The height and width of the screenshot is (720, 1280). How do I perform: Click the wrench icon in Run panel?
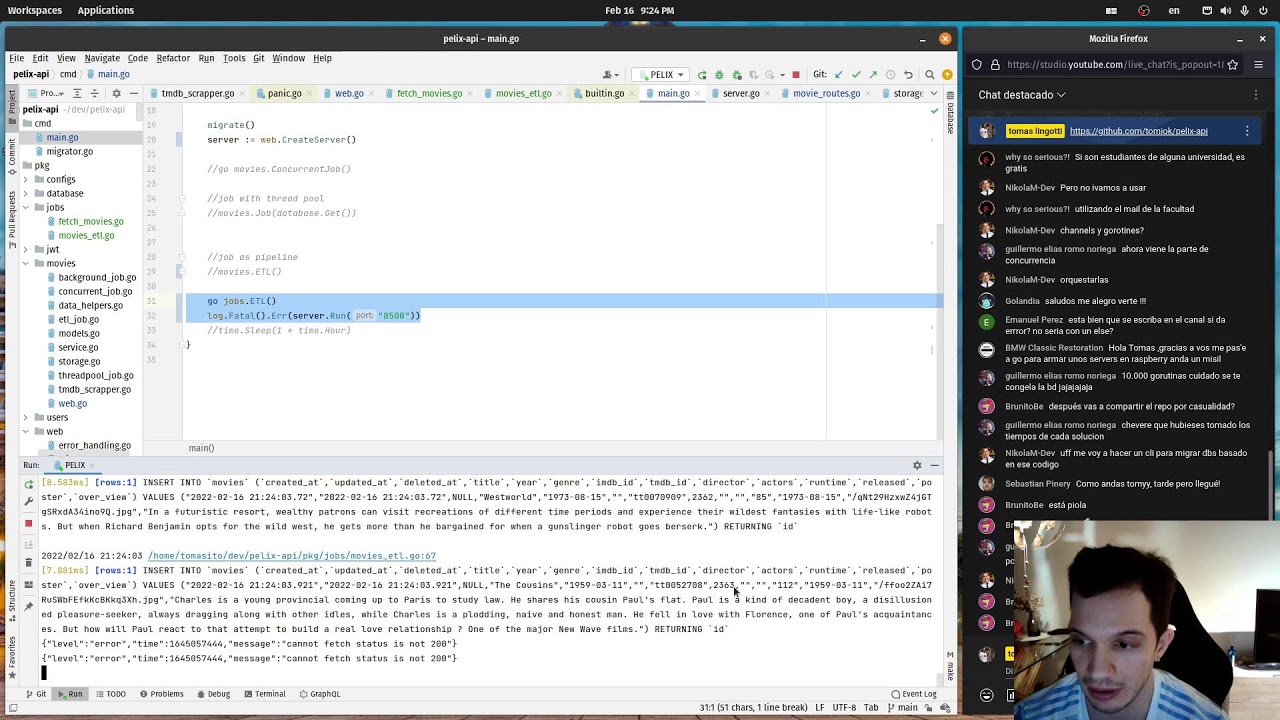click(x=29, y=501)
